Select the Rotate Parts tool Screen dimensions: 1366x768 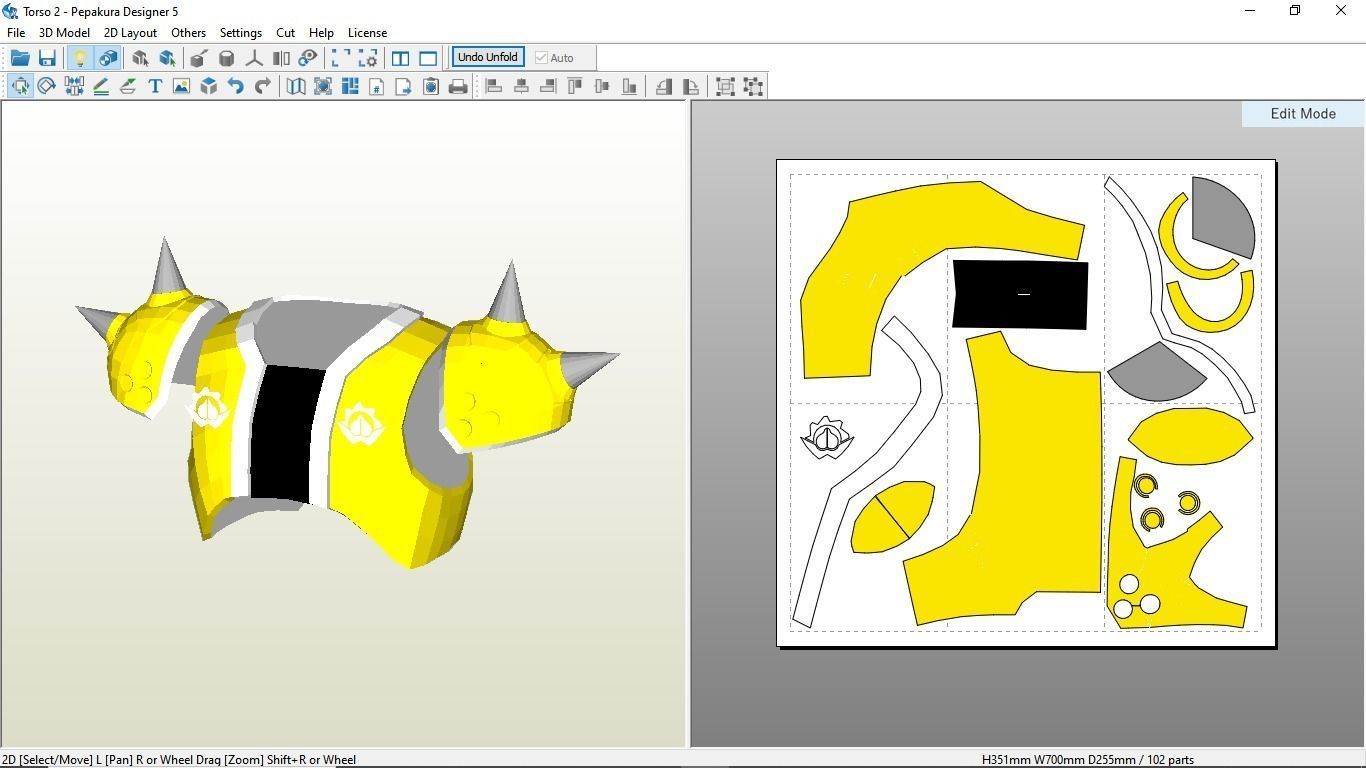47,87
